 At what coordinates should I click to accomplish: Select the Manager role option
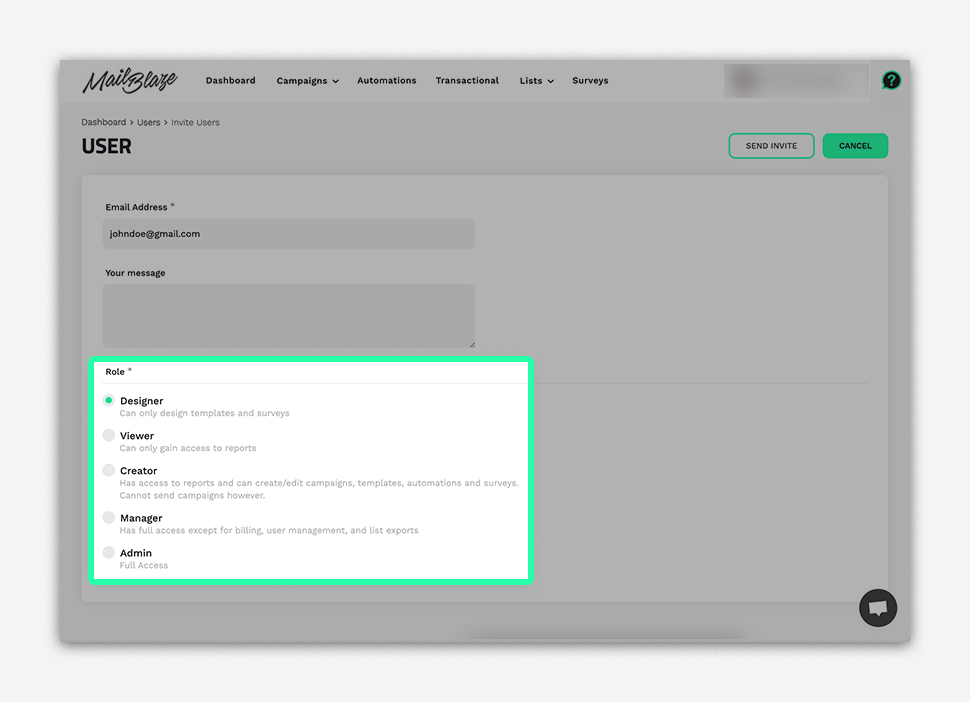click(x=109, y=518)
